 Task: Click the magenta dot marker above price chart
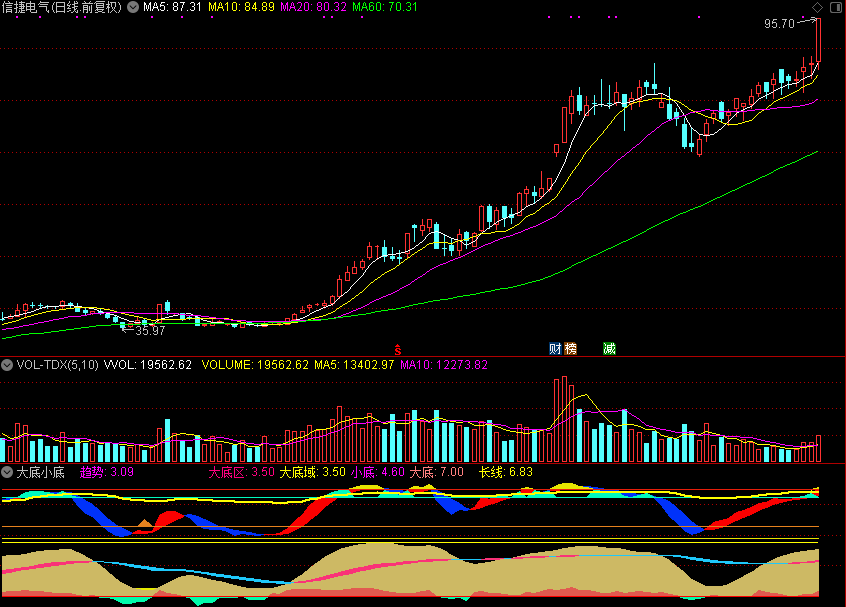(548, 18)
